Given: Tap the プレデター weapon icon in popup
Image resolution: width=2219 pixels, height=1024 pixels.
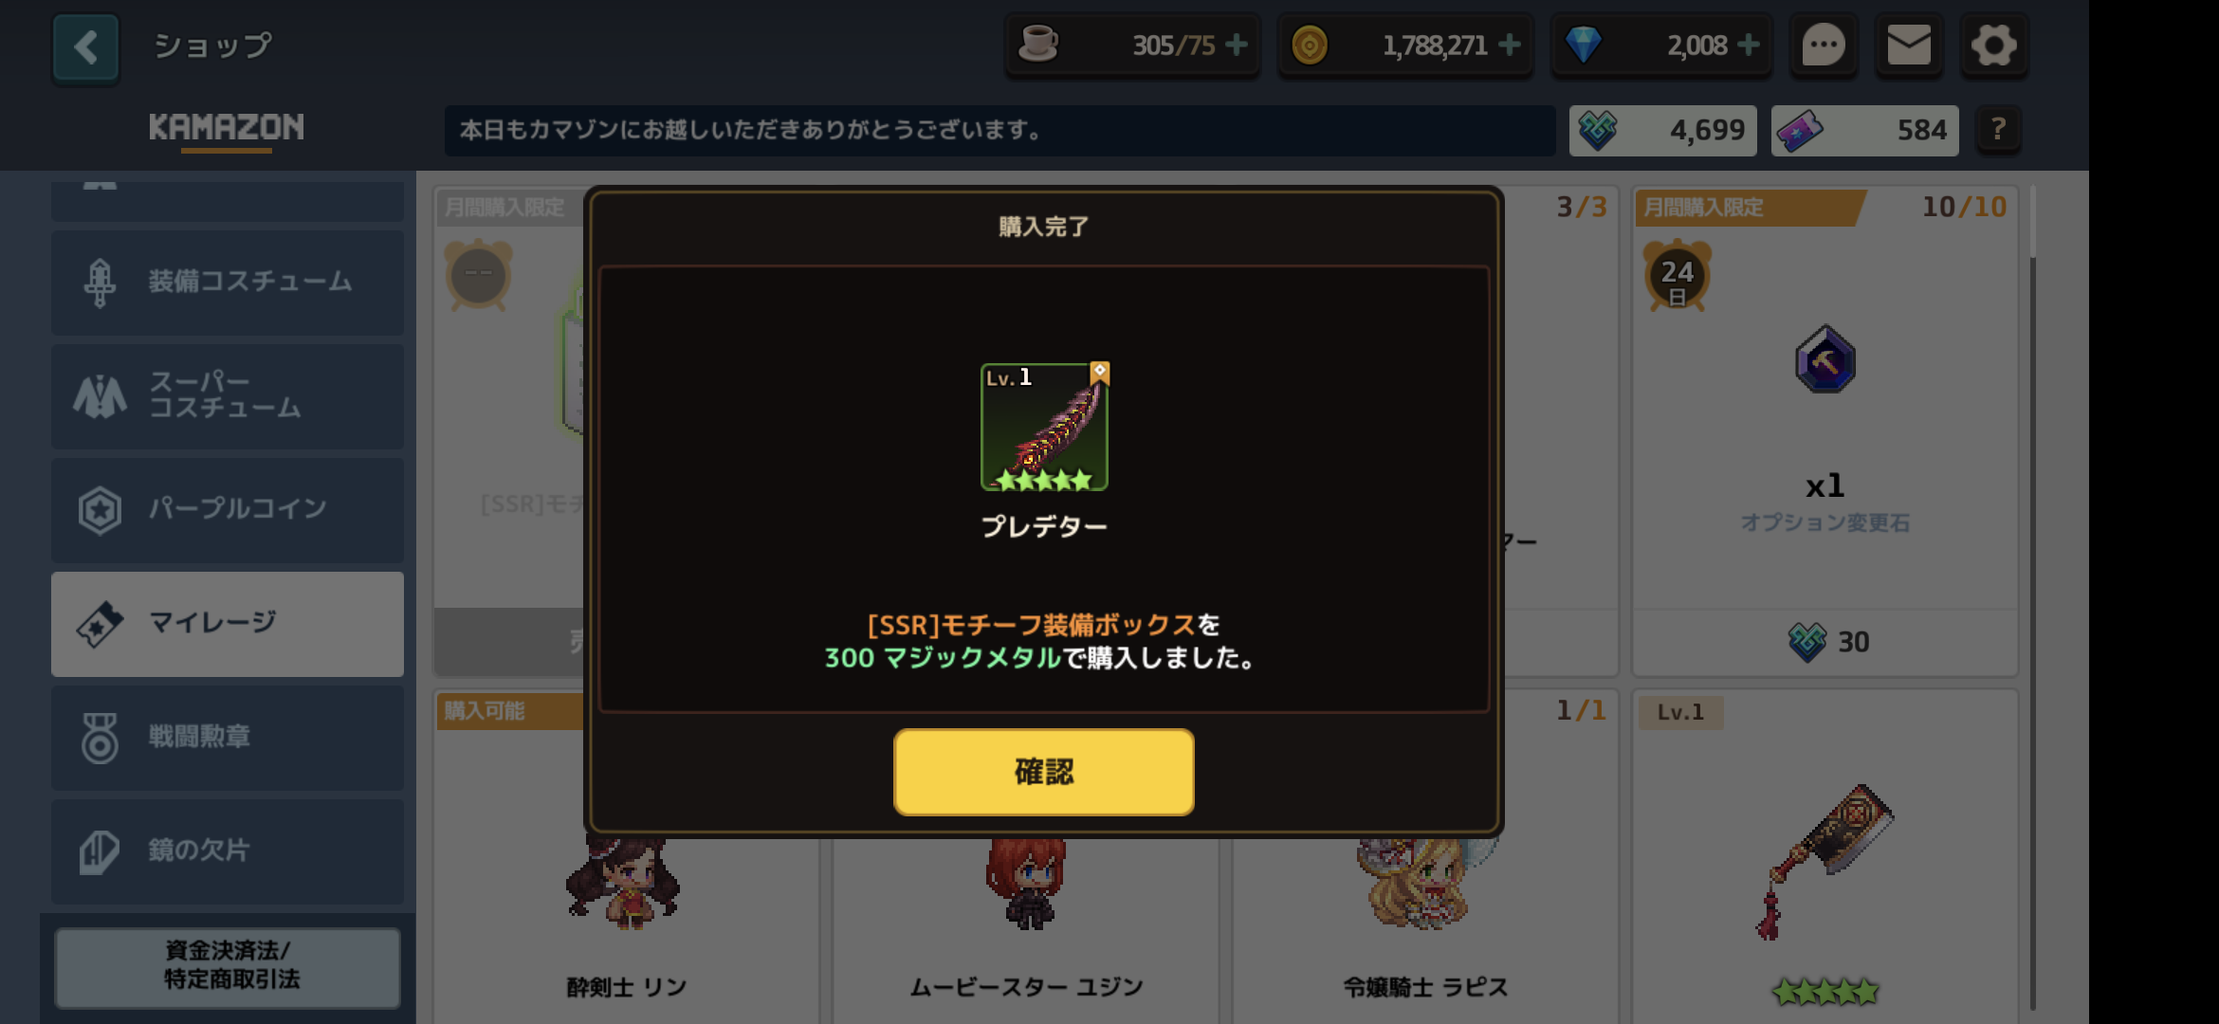Looking at the screenshot, I should tap(1044, 427).
